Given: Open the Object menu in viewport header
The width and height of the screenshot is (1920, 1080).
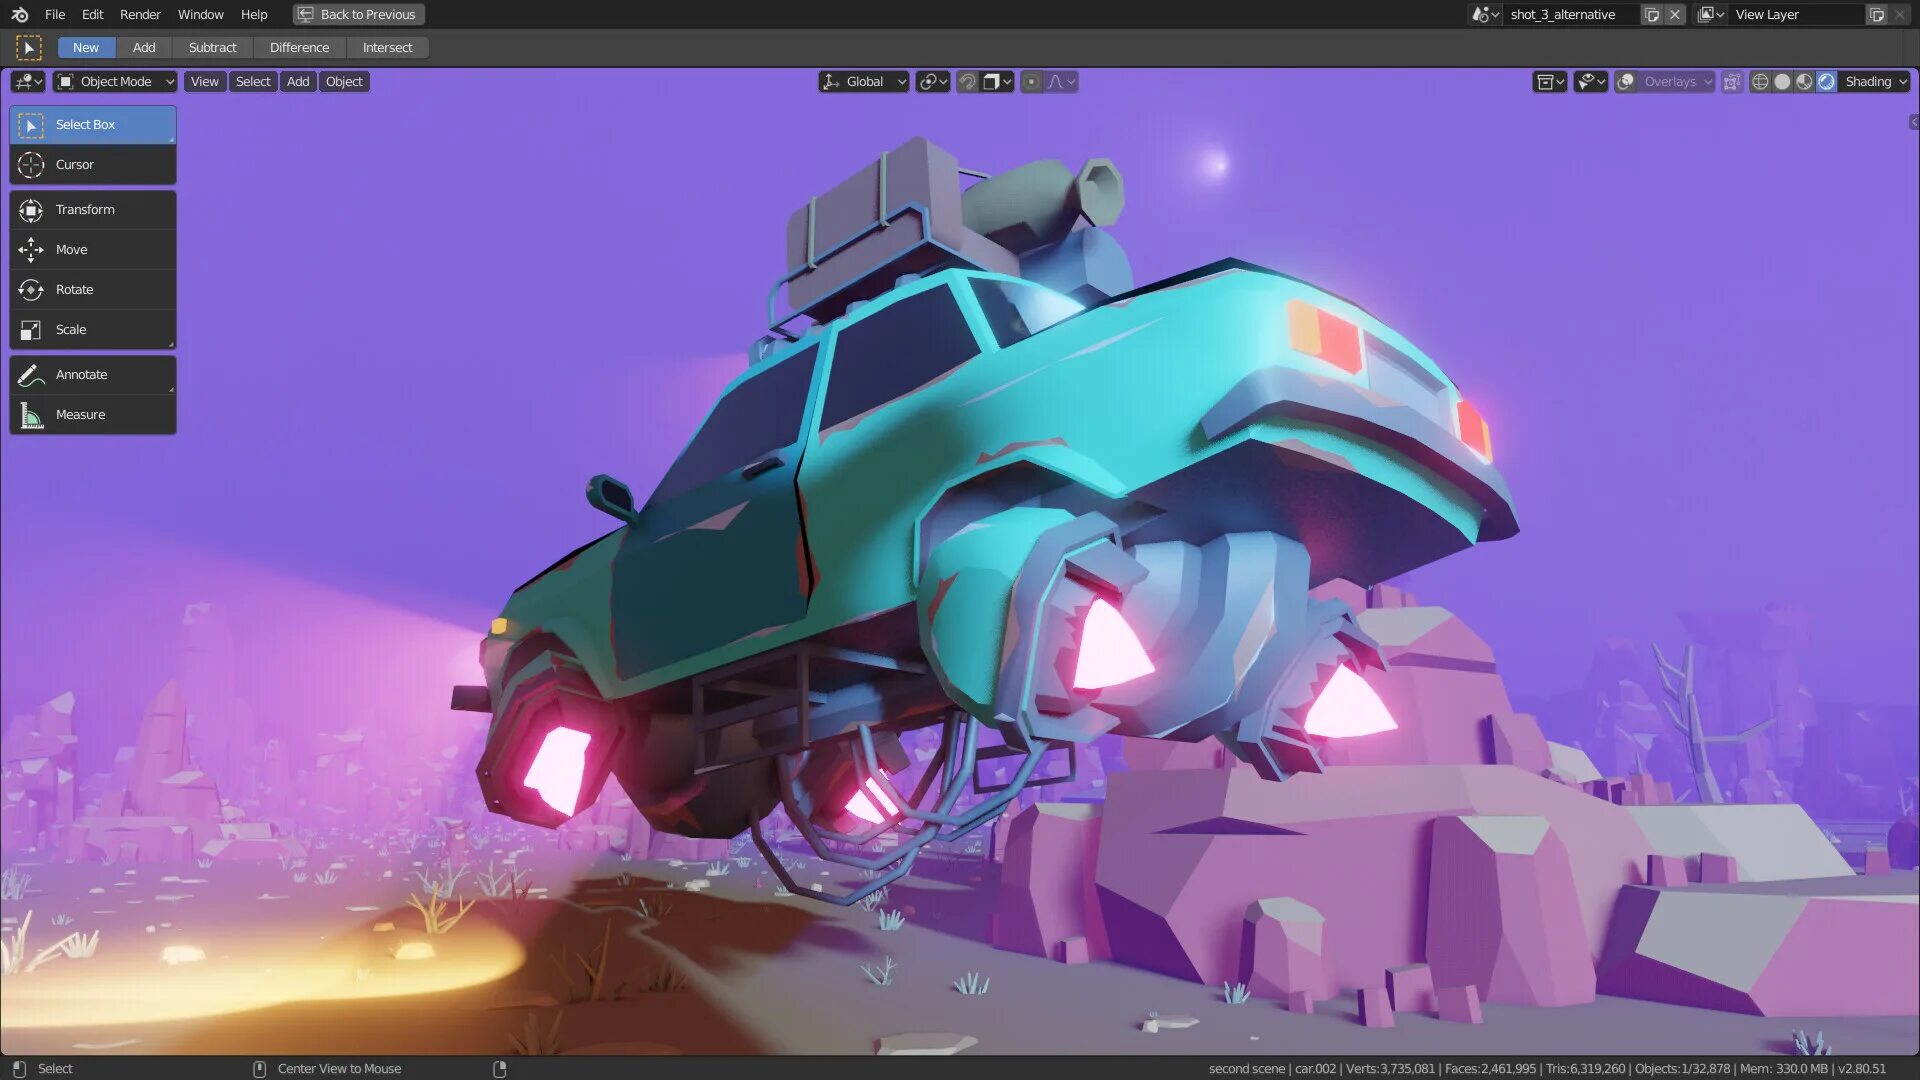Looking at the screenshot, I should point(344,82).
